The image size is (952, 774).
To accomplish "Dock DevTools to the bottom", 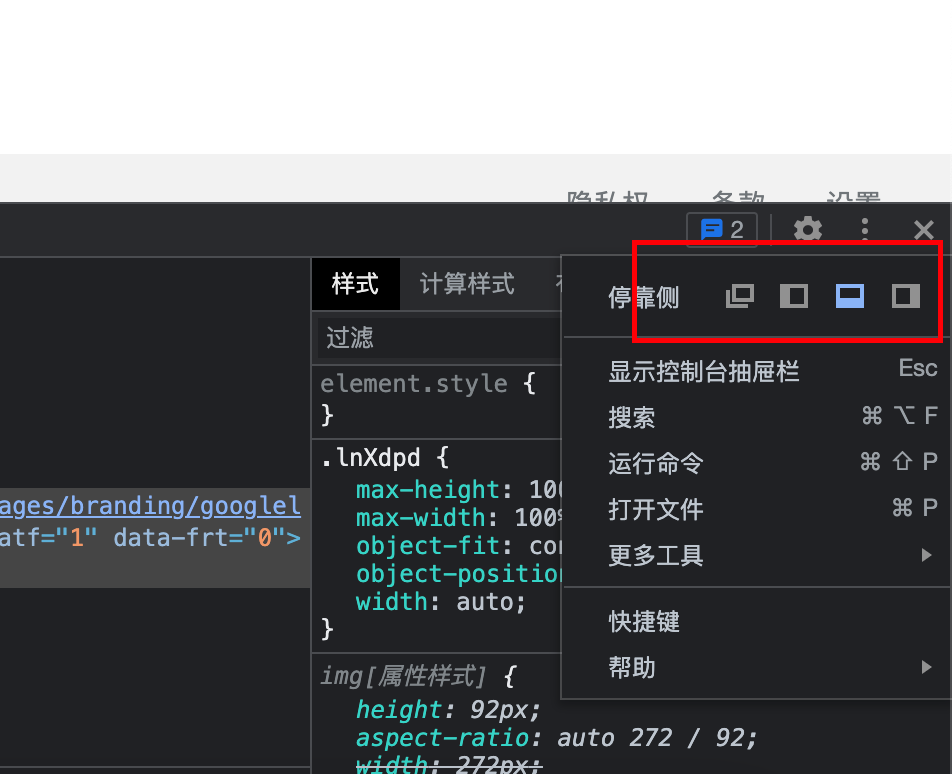I will click(x=849, y=296).
